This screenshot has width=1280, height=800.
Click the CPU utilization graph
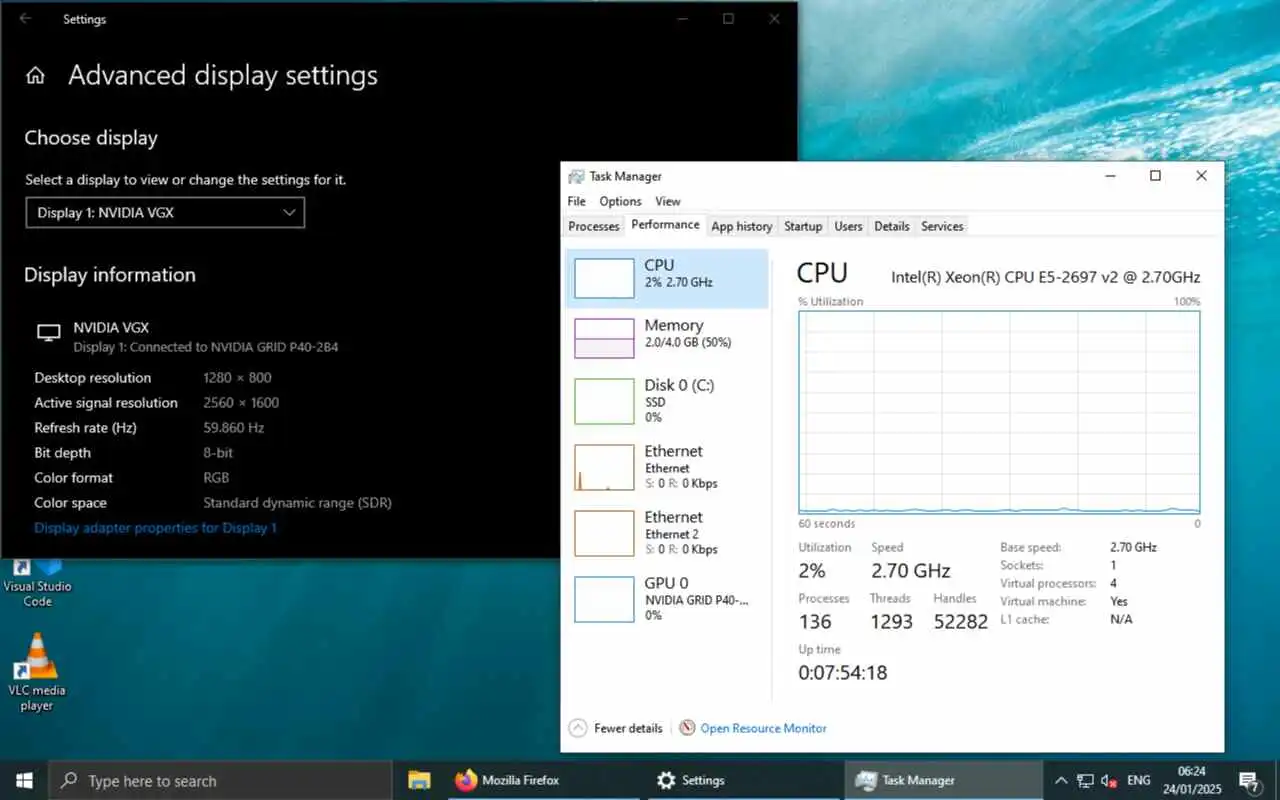tap(999, 412)
